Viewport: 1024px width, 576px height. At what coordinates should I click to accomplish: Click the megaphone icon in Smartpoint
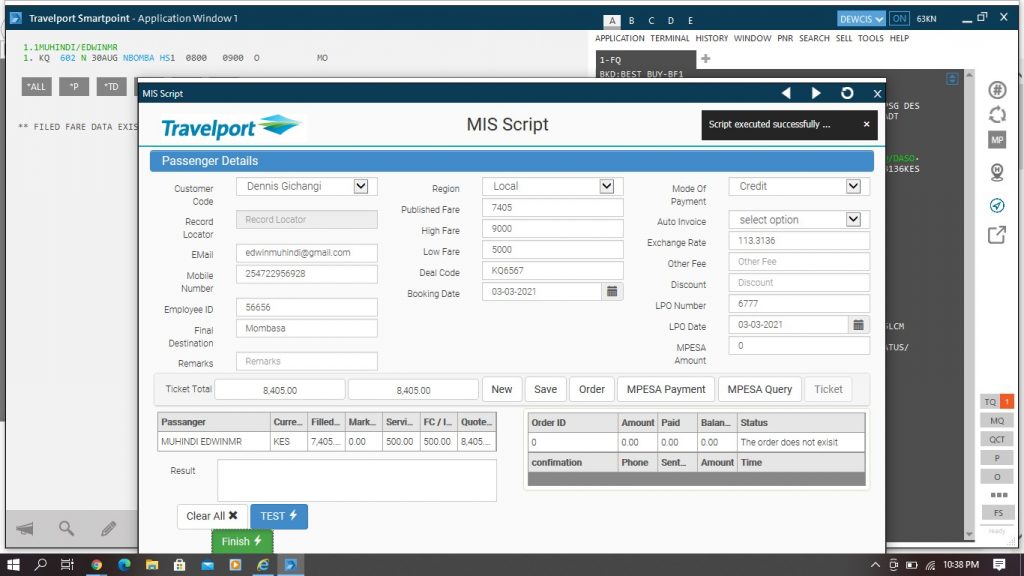coord(25,528)
